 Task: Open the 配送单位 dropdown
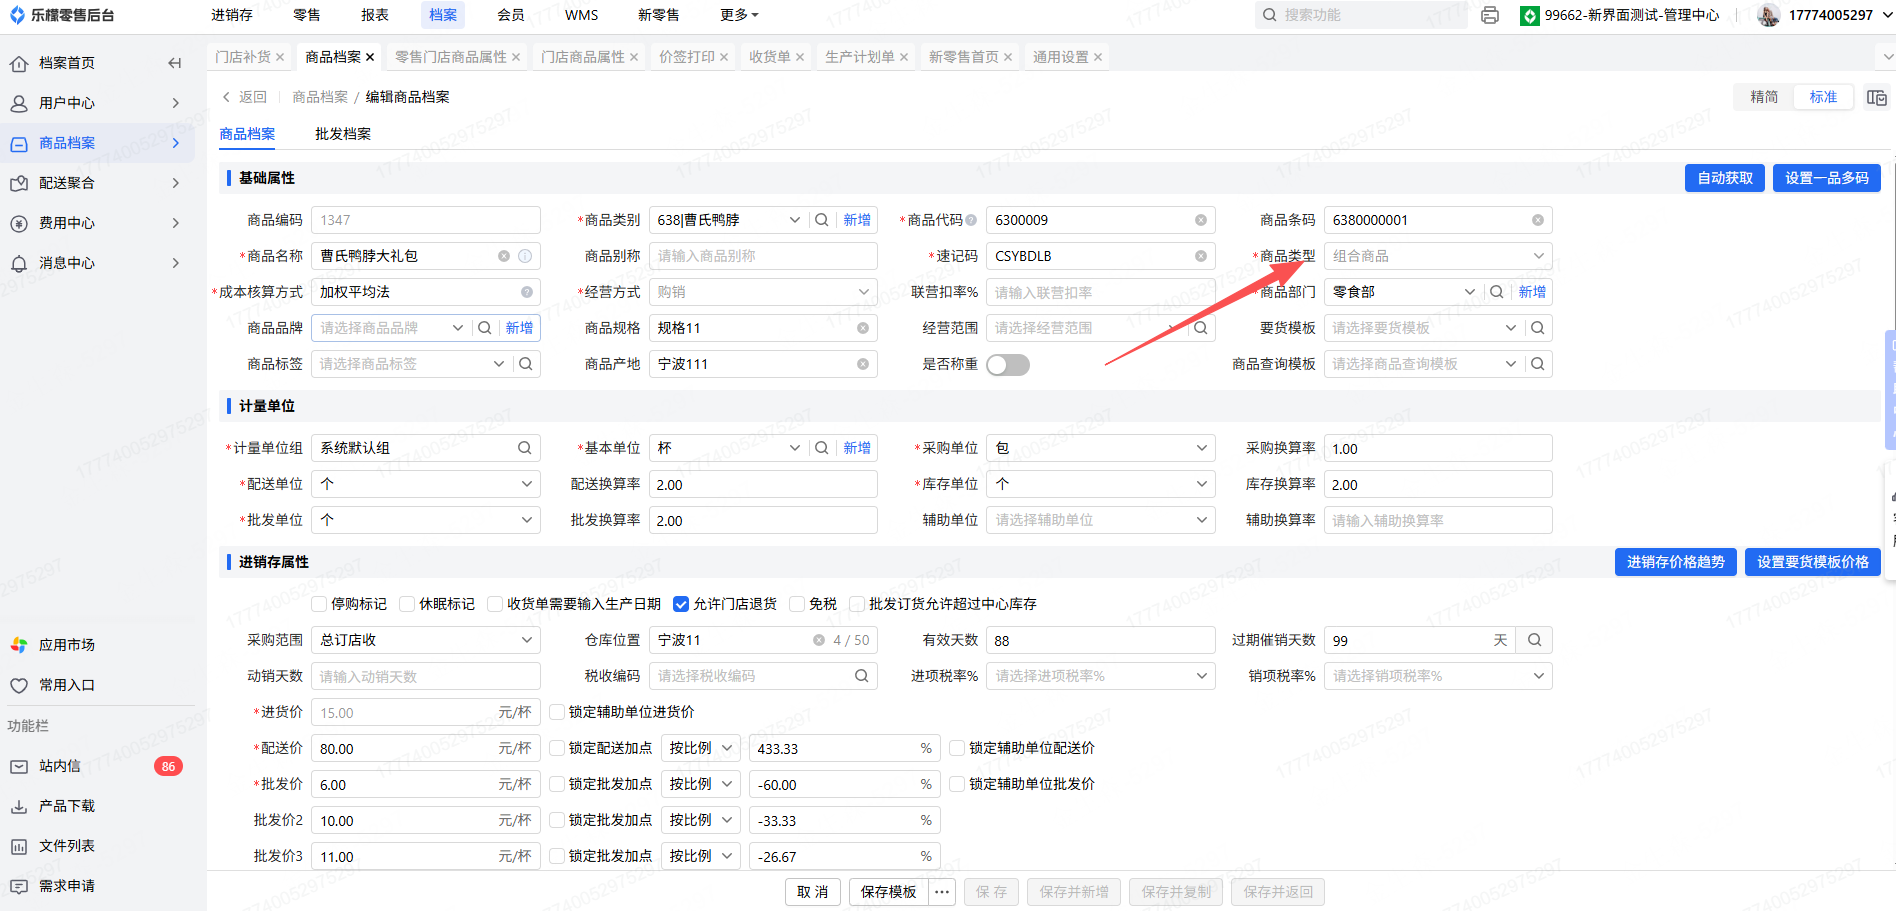426,484
